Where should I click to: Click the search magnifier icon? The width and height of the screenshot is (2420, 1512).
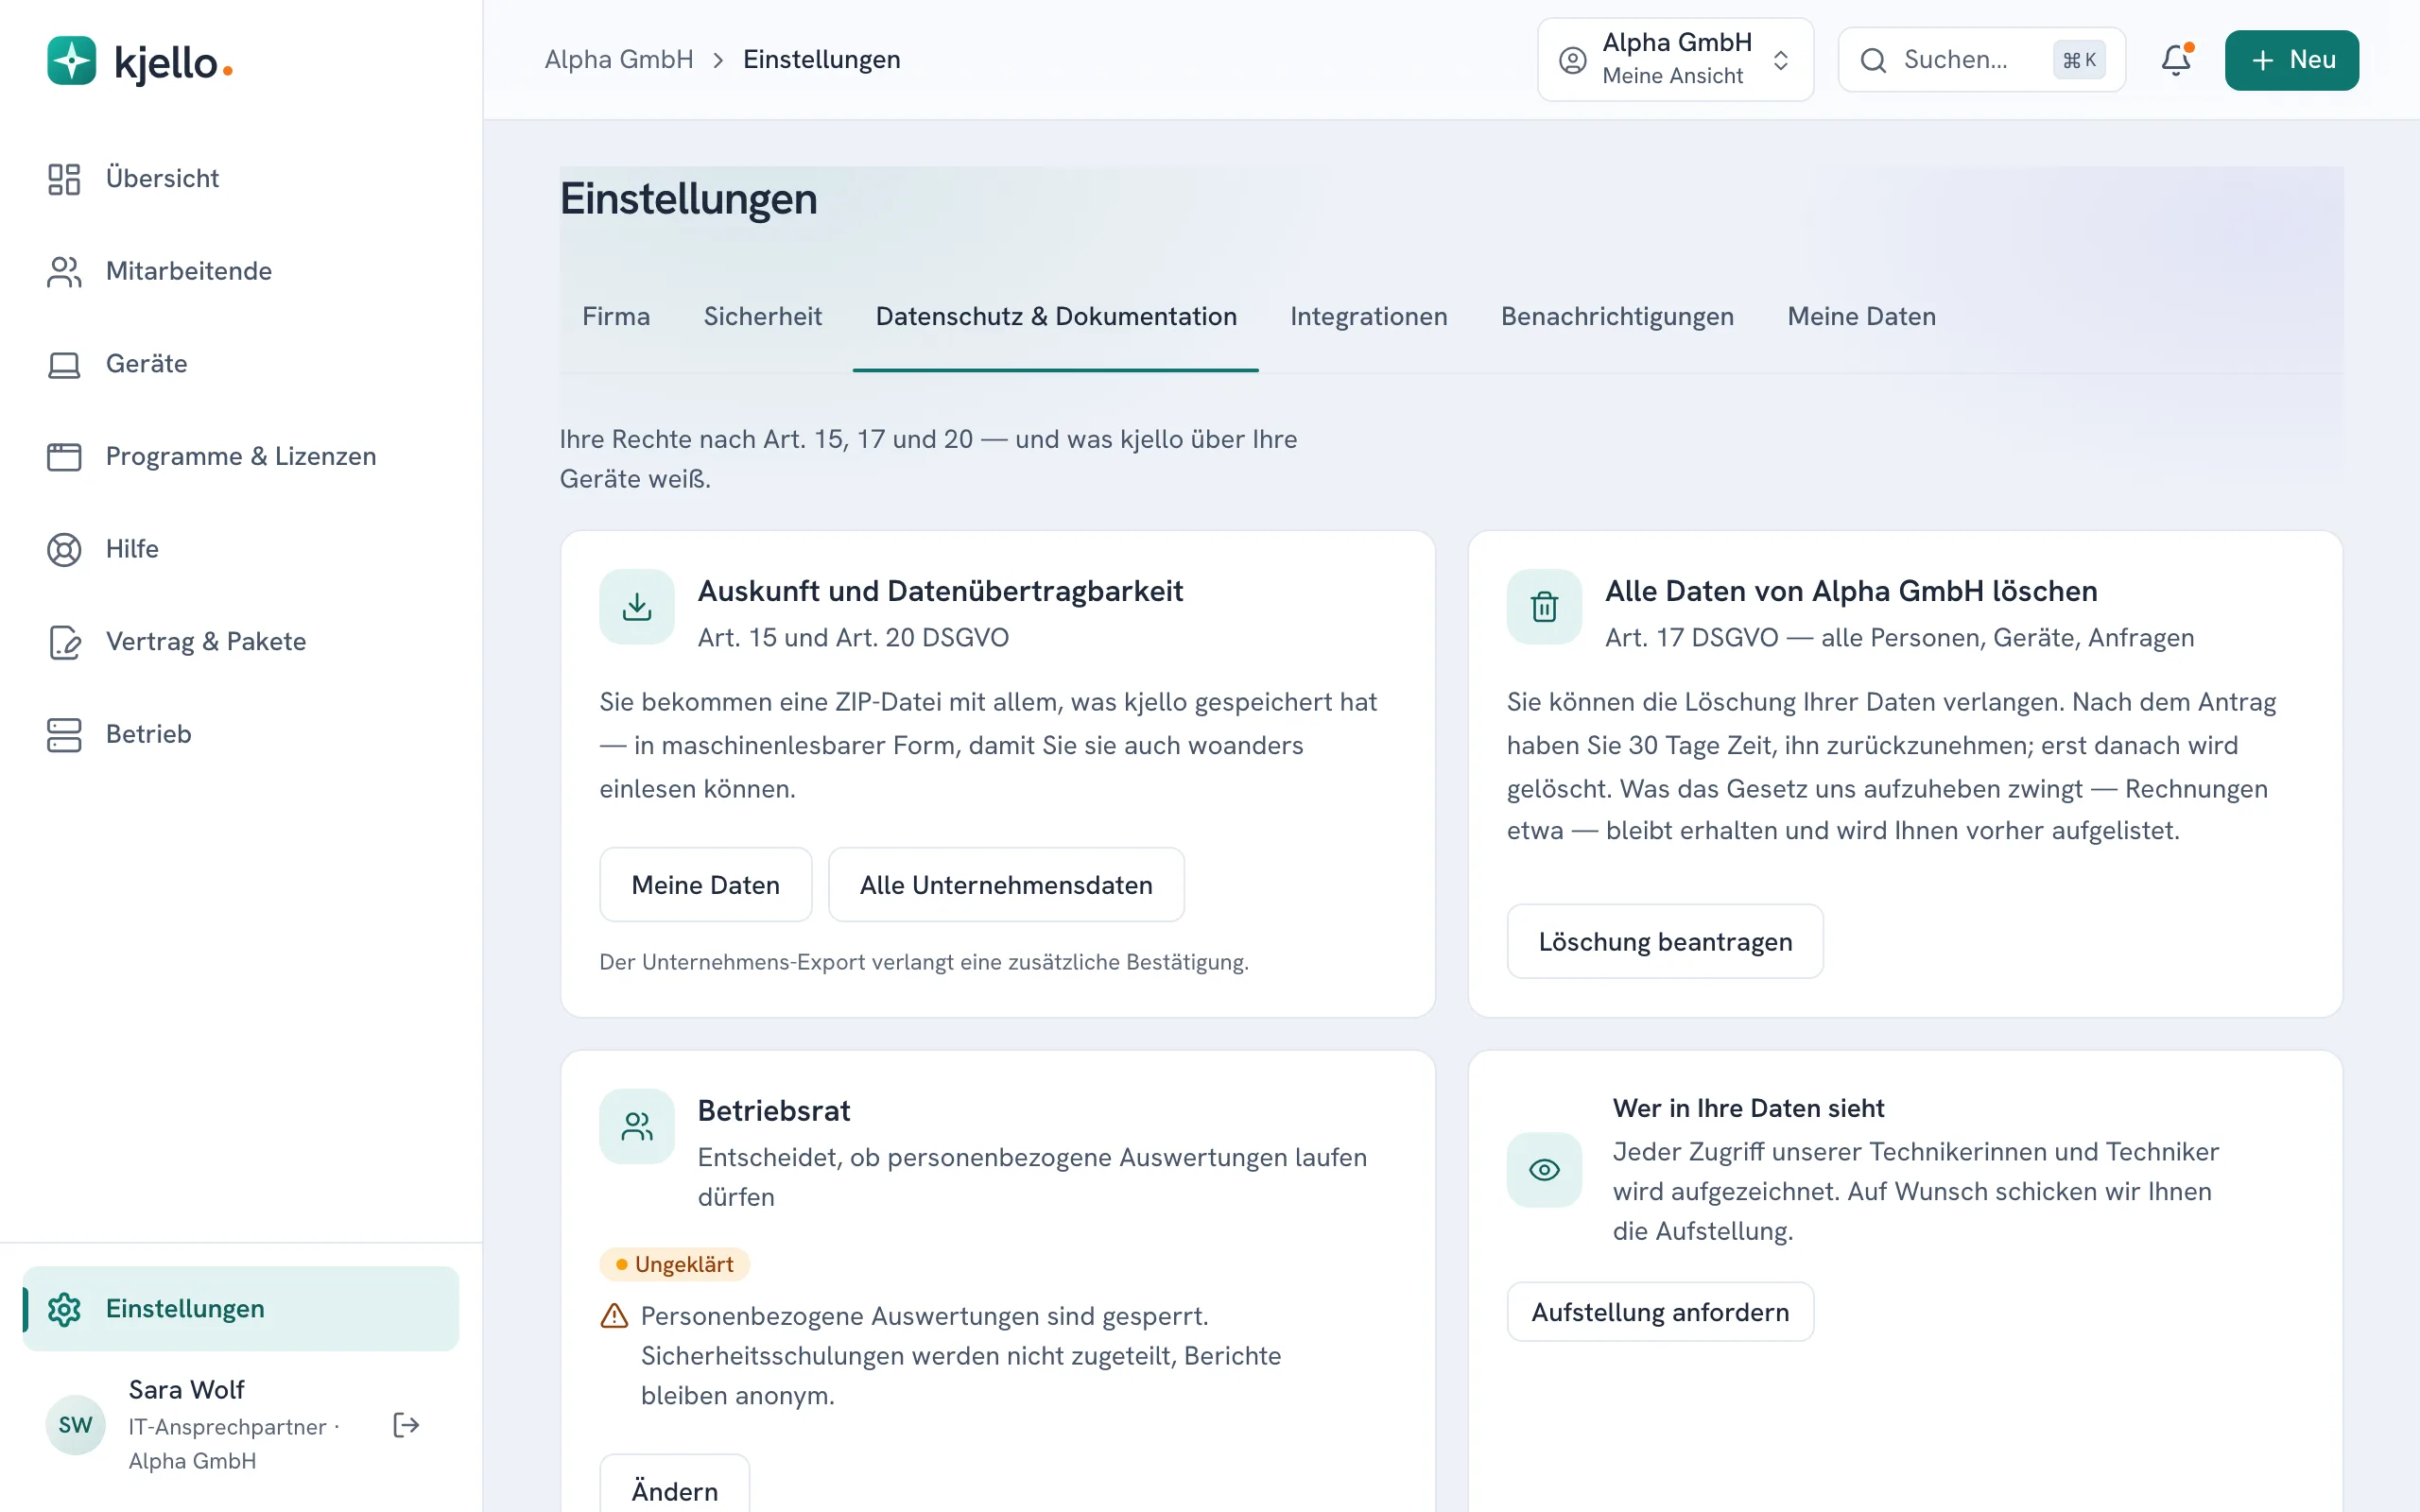1873,60
